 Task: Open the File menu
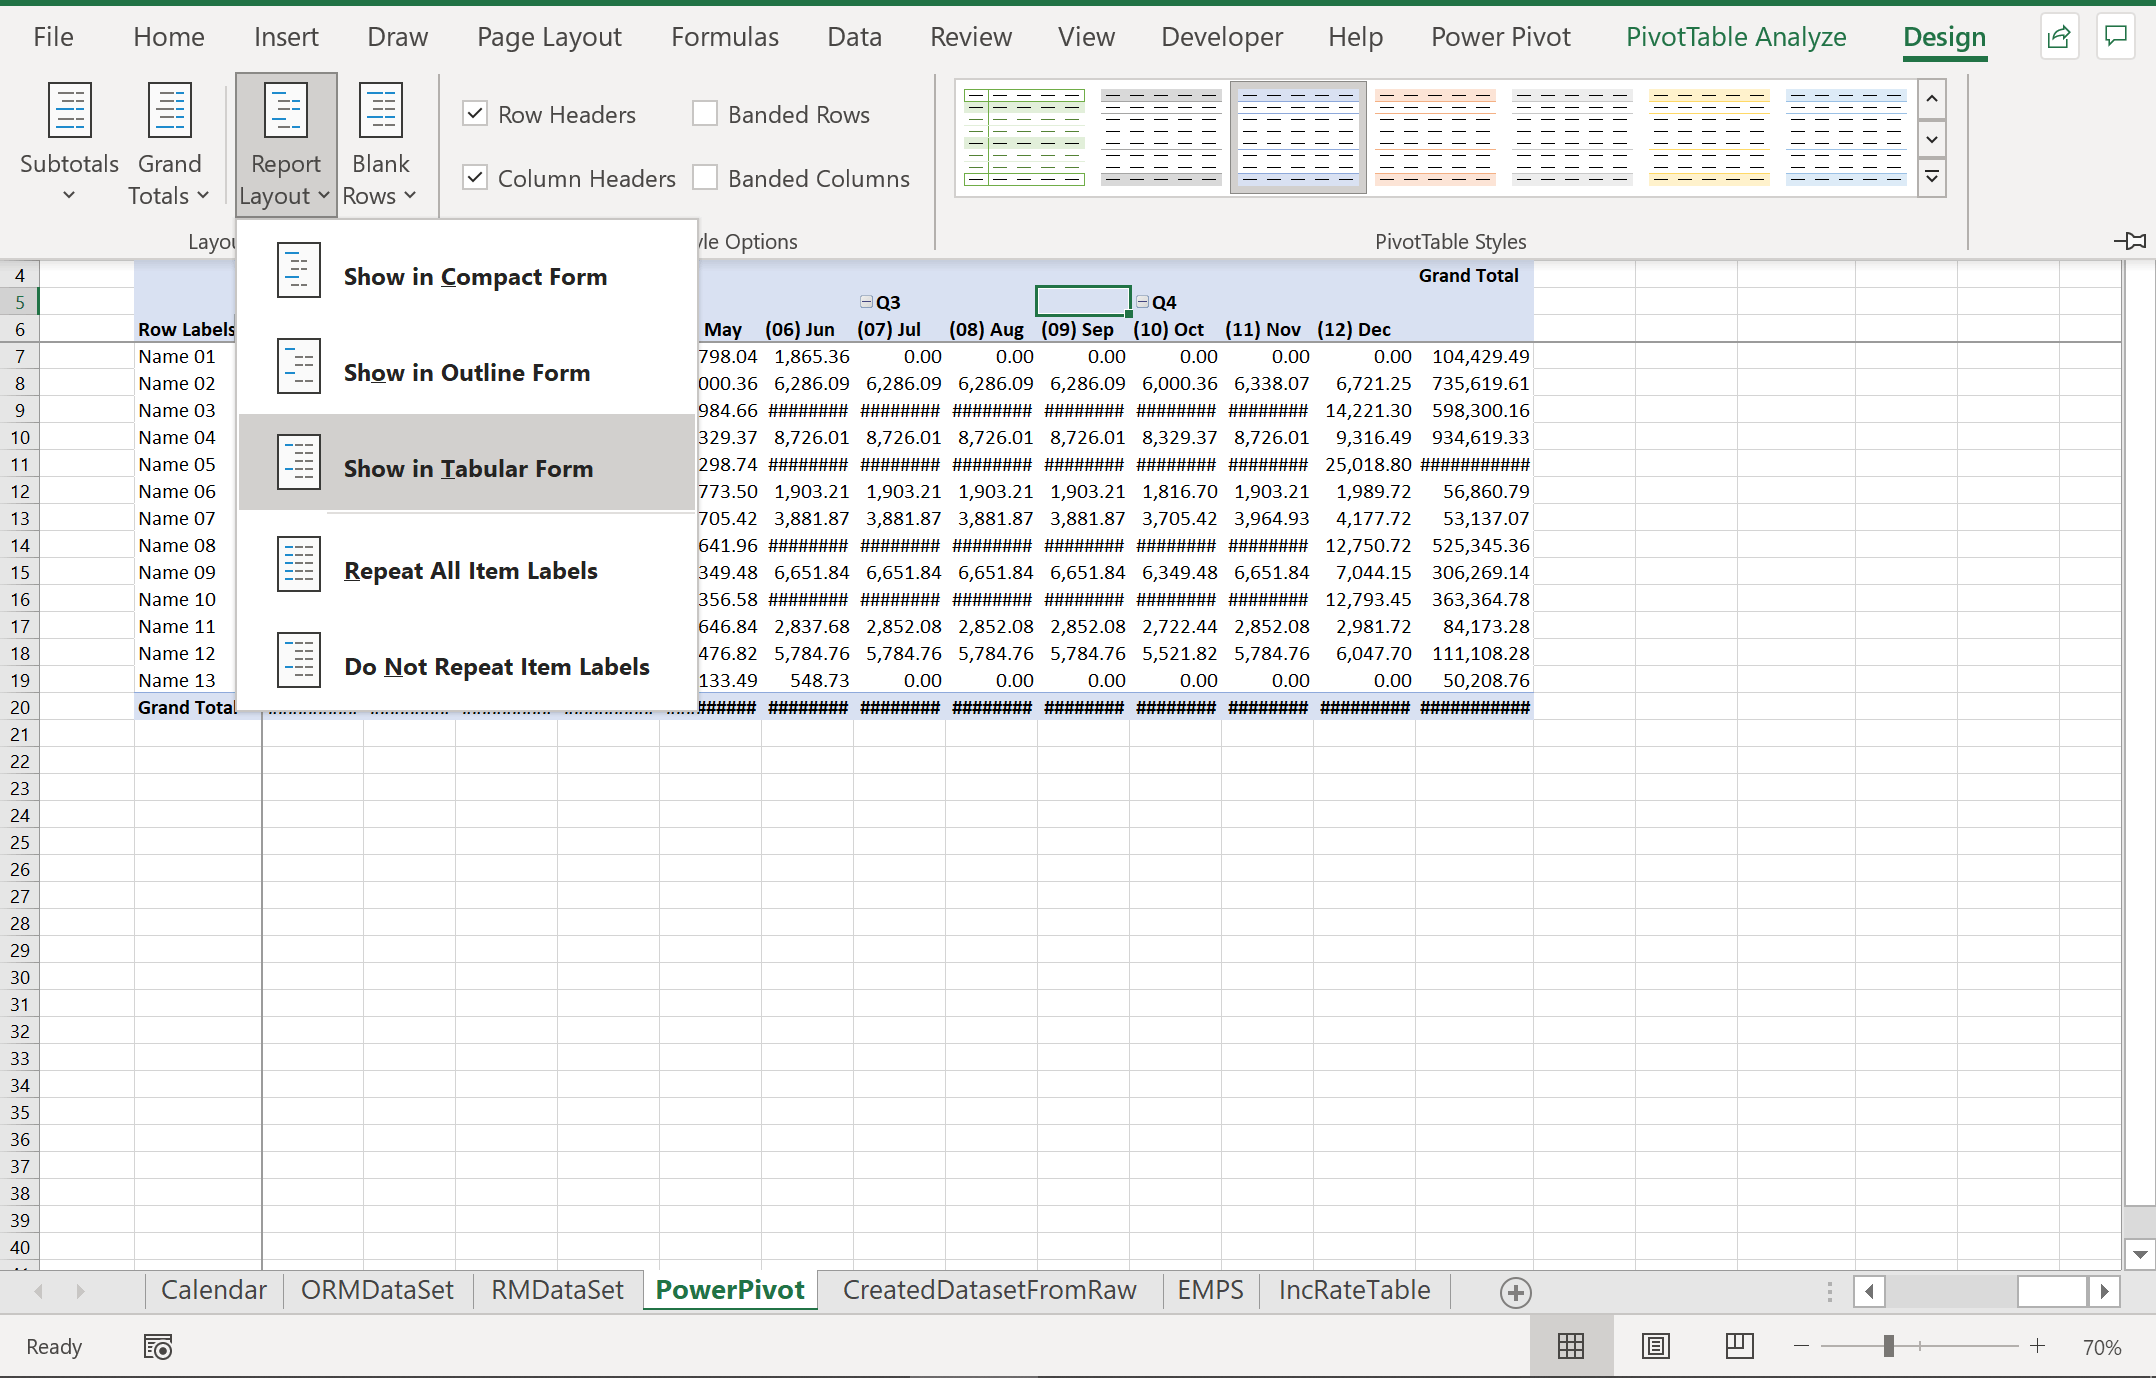click(x=53, y=37)
